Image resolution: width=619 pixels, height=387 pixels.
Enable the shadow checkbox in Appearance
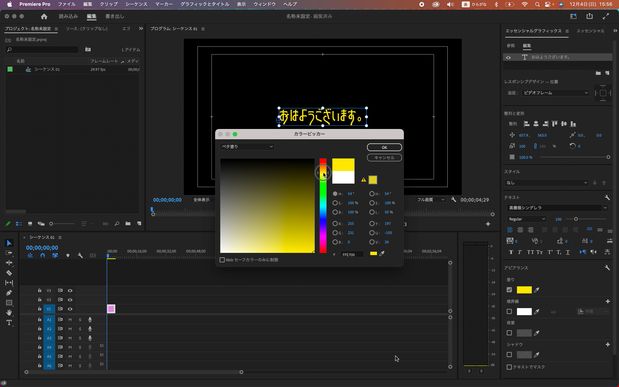(509, 355)
